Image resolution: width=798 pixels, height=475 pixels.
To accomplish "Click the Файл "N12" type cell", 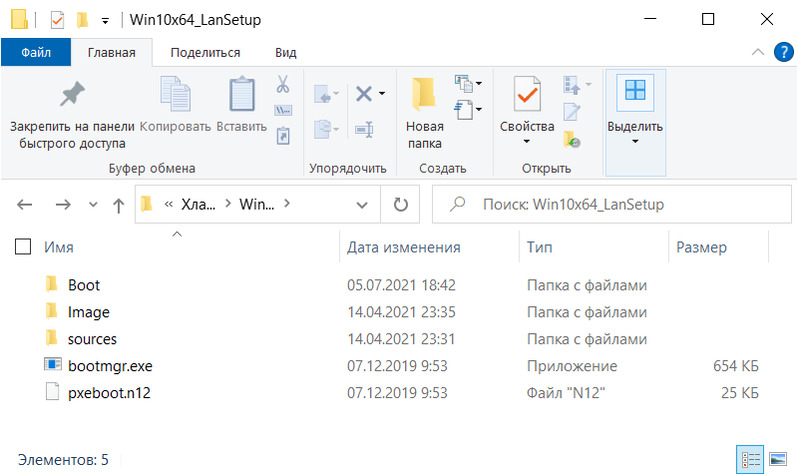I will (x=566, y=393).
